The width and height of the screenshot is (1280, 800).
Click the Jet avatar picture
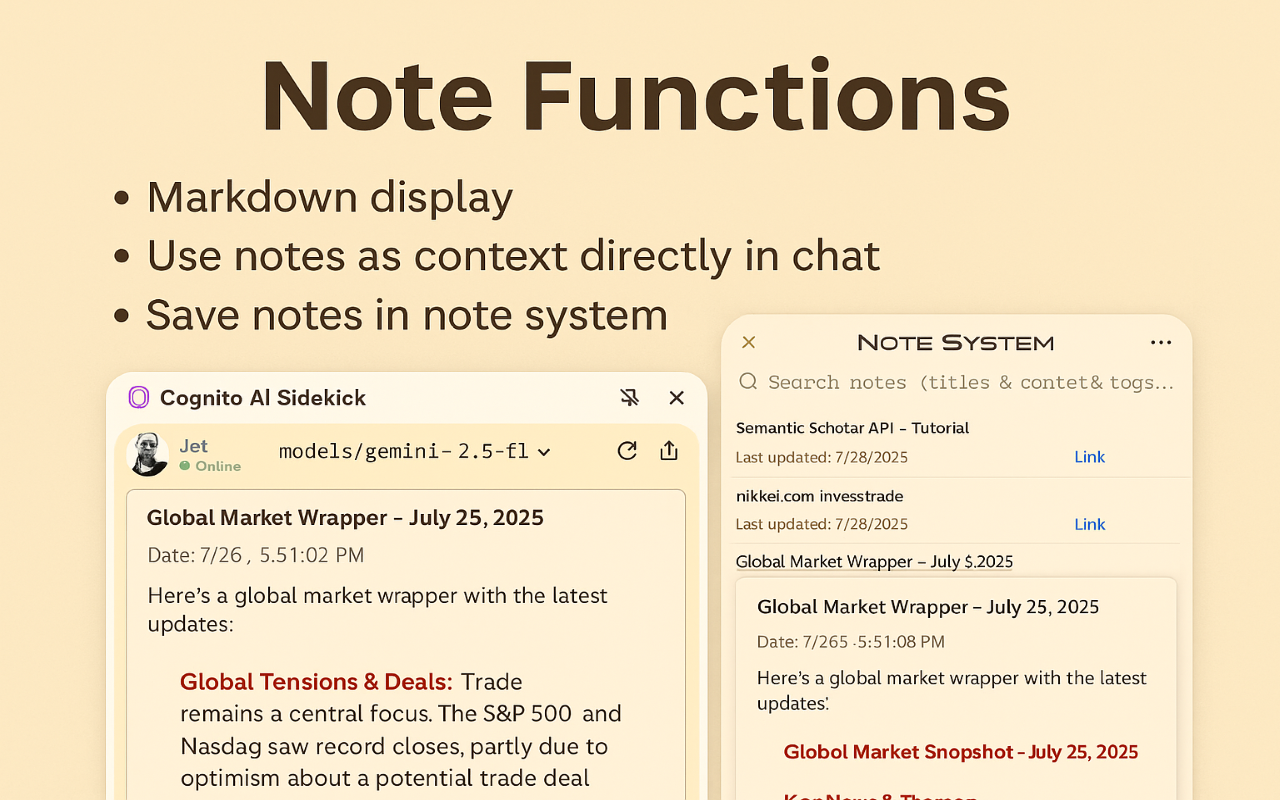pos(149,454)
